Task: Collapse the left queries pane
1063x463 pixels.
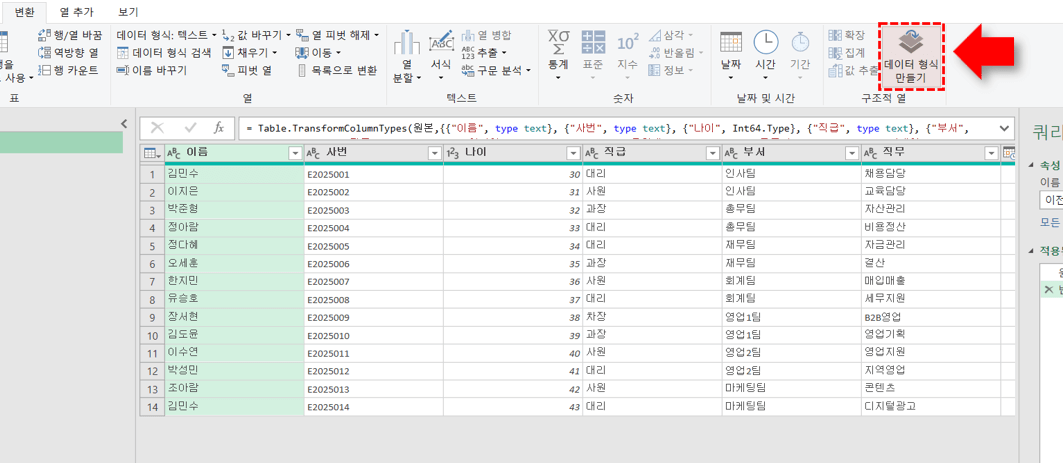Action: tap(124, 124)
